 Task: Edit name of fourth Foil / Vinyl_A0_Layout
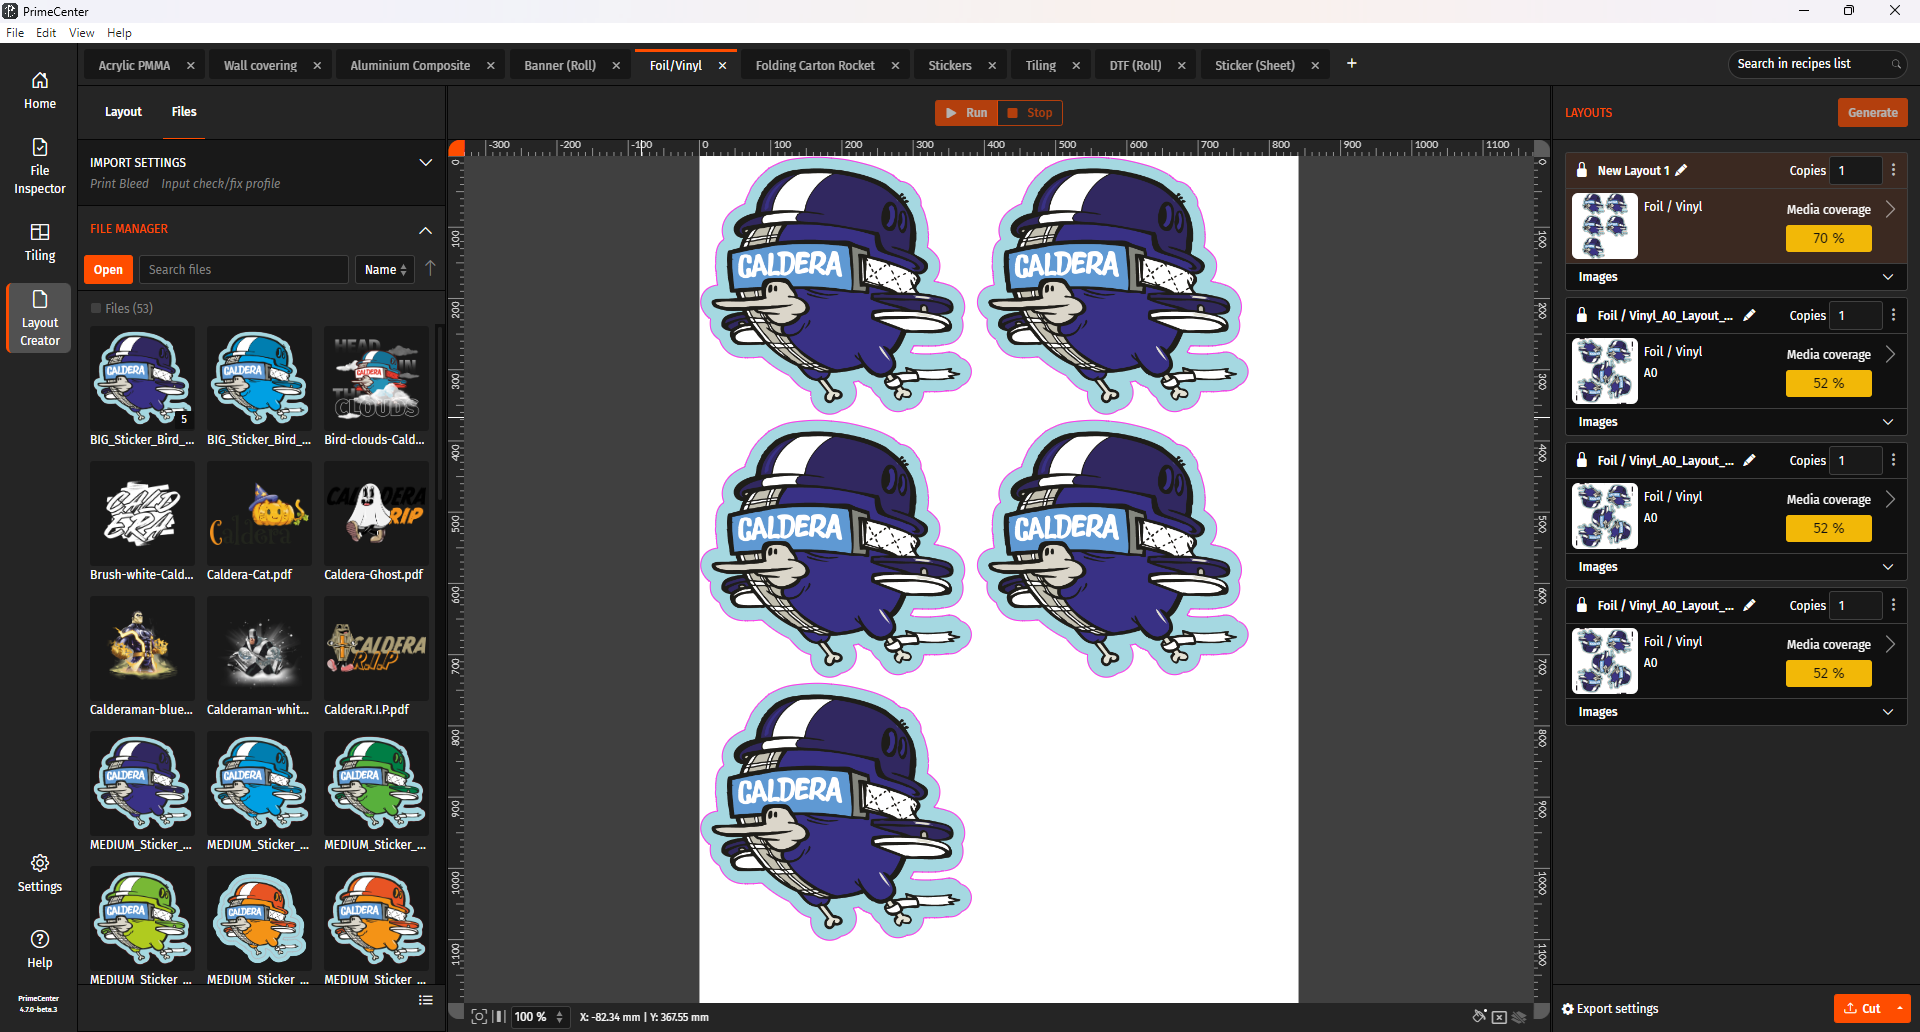click(1749, 605)
